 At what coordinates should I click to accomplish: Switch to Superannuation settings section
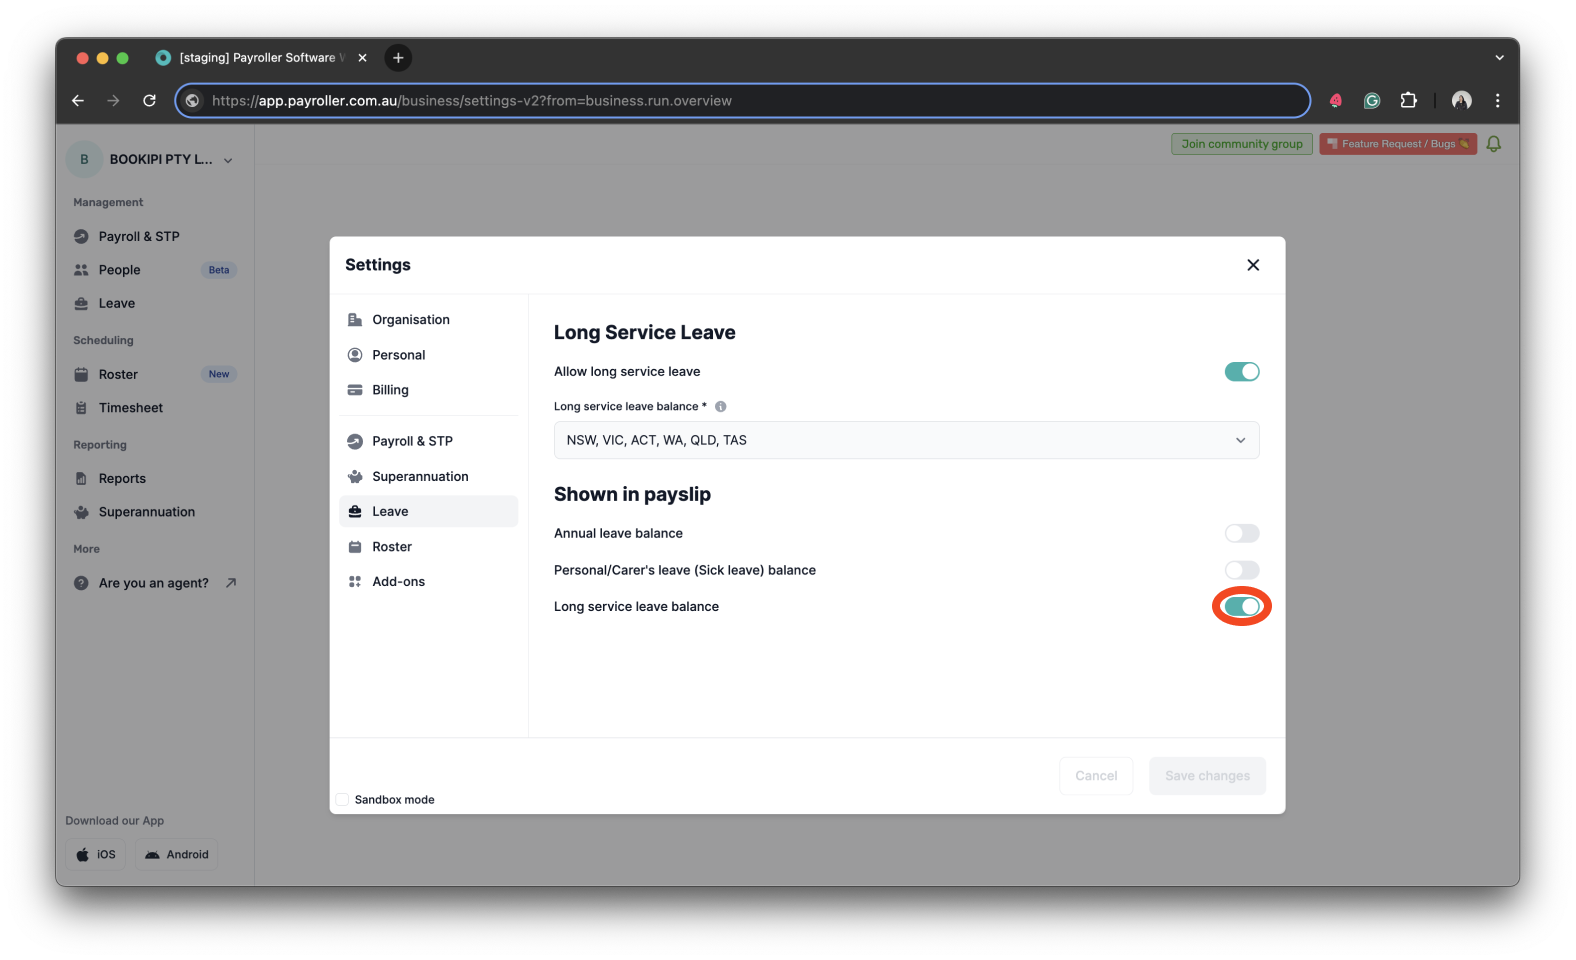[x=429, y=477]
